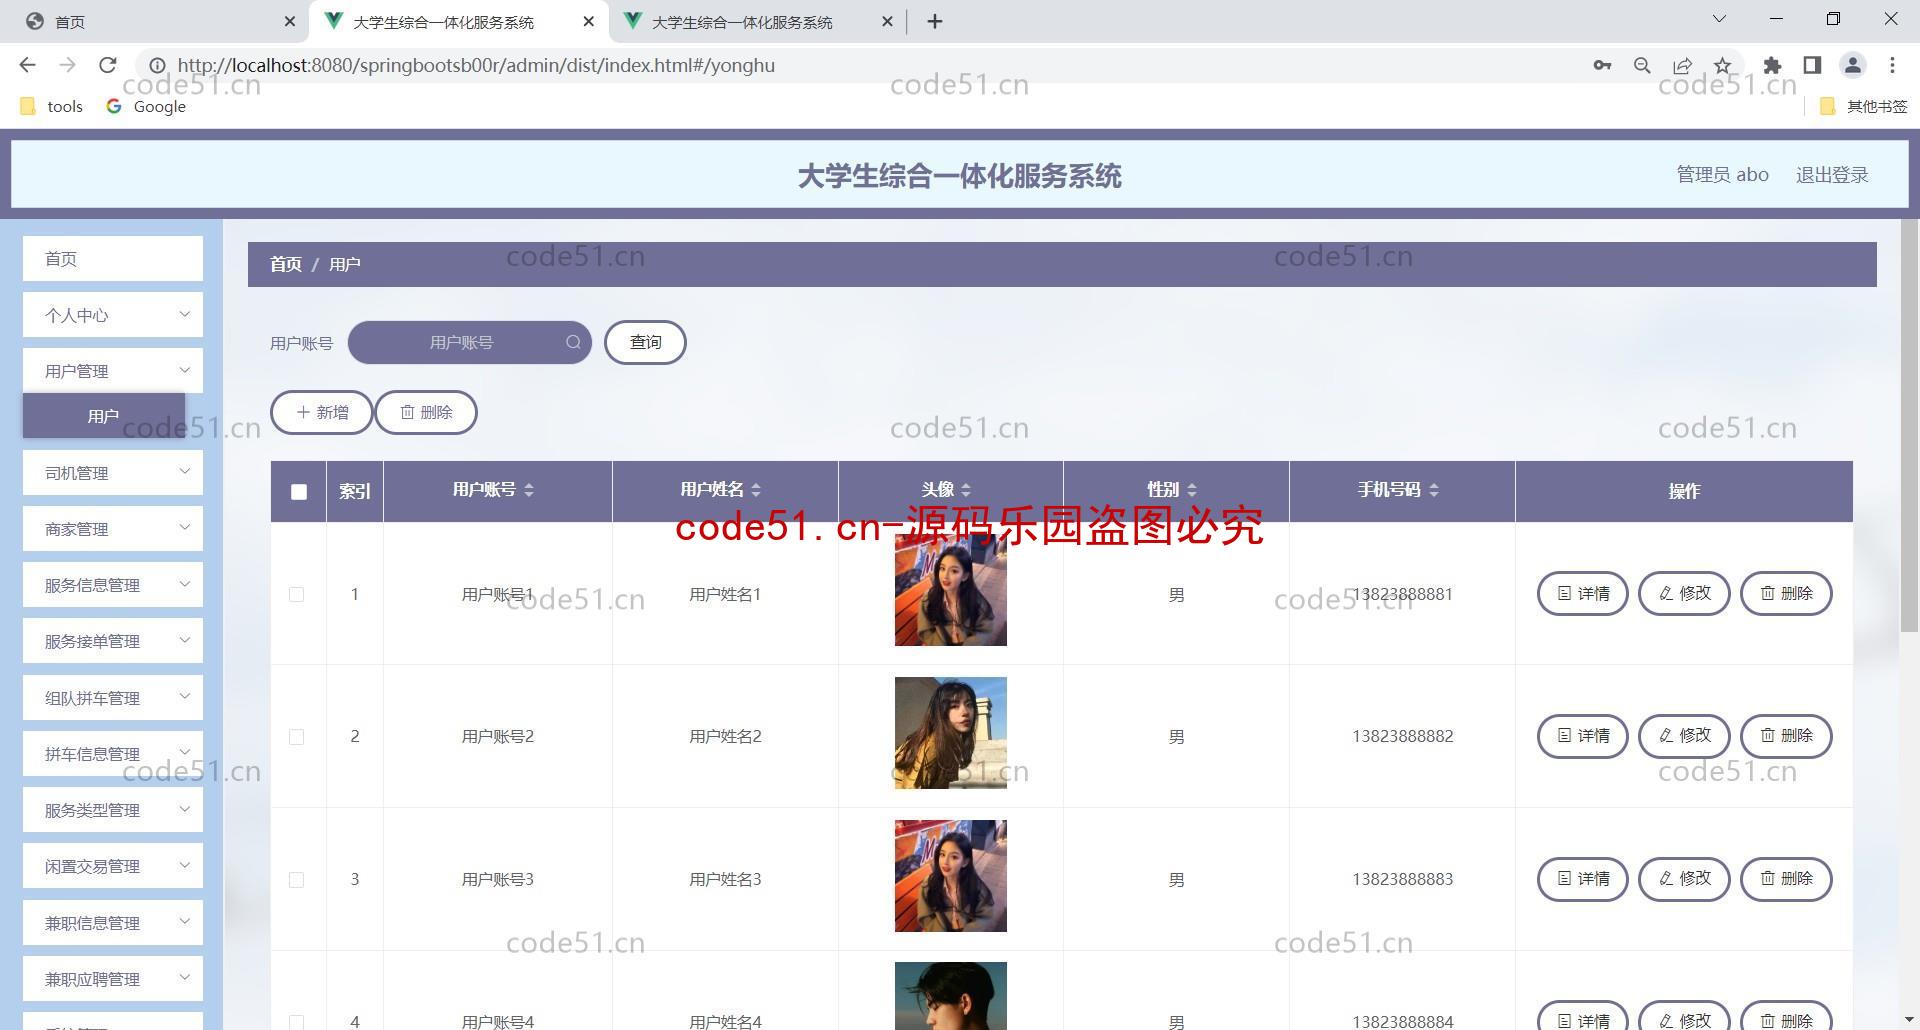
Task: Expand the 组队拼车管理 sidebar menu
Action: pyautogui.click(x=113, y=698)
